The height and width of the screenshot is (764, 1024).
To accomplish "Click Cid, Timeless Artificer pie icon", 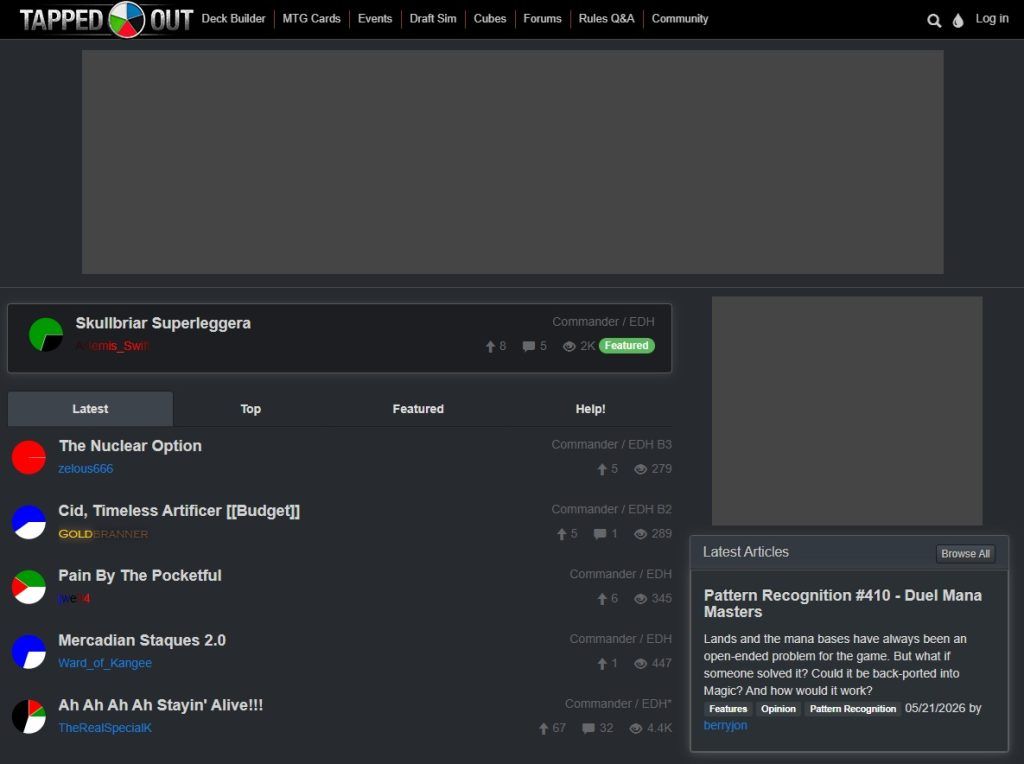I will [29, 522].
